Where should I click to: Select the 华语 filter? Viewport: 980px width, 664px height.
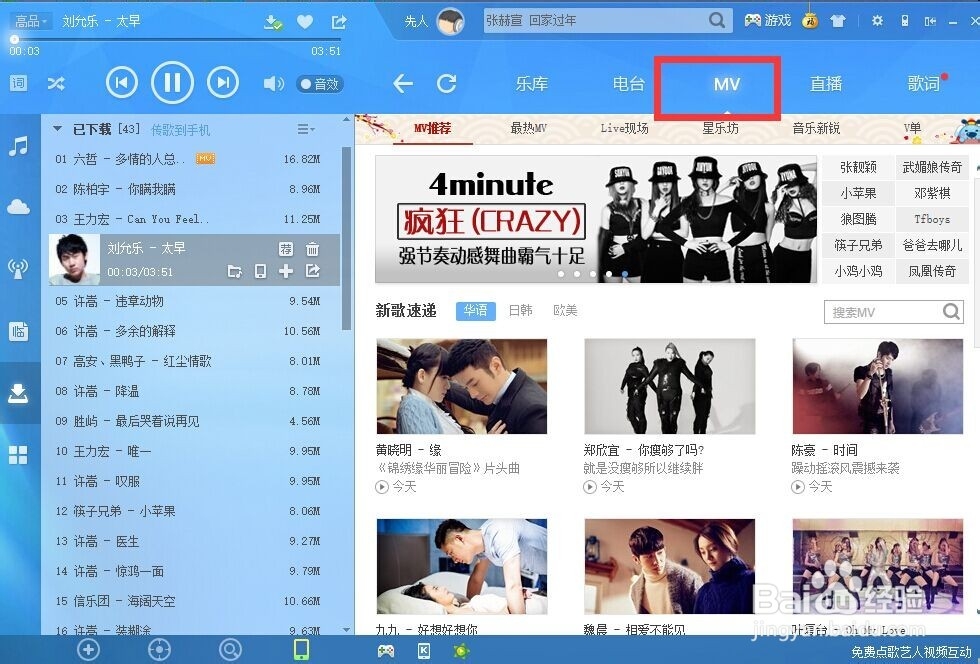tap(476, 311)
